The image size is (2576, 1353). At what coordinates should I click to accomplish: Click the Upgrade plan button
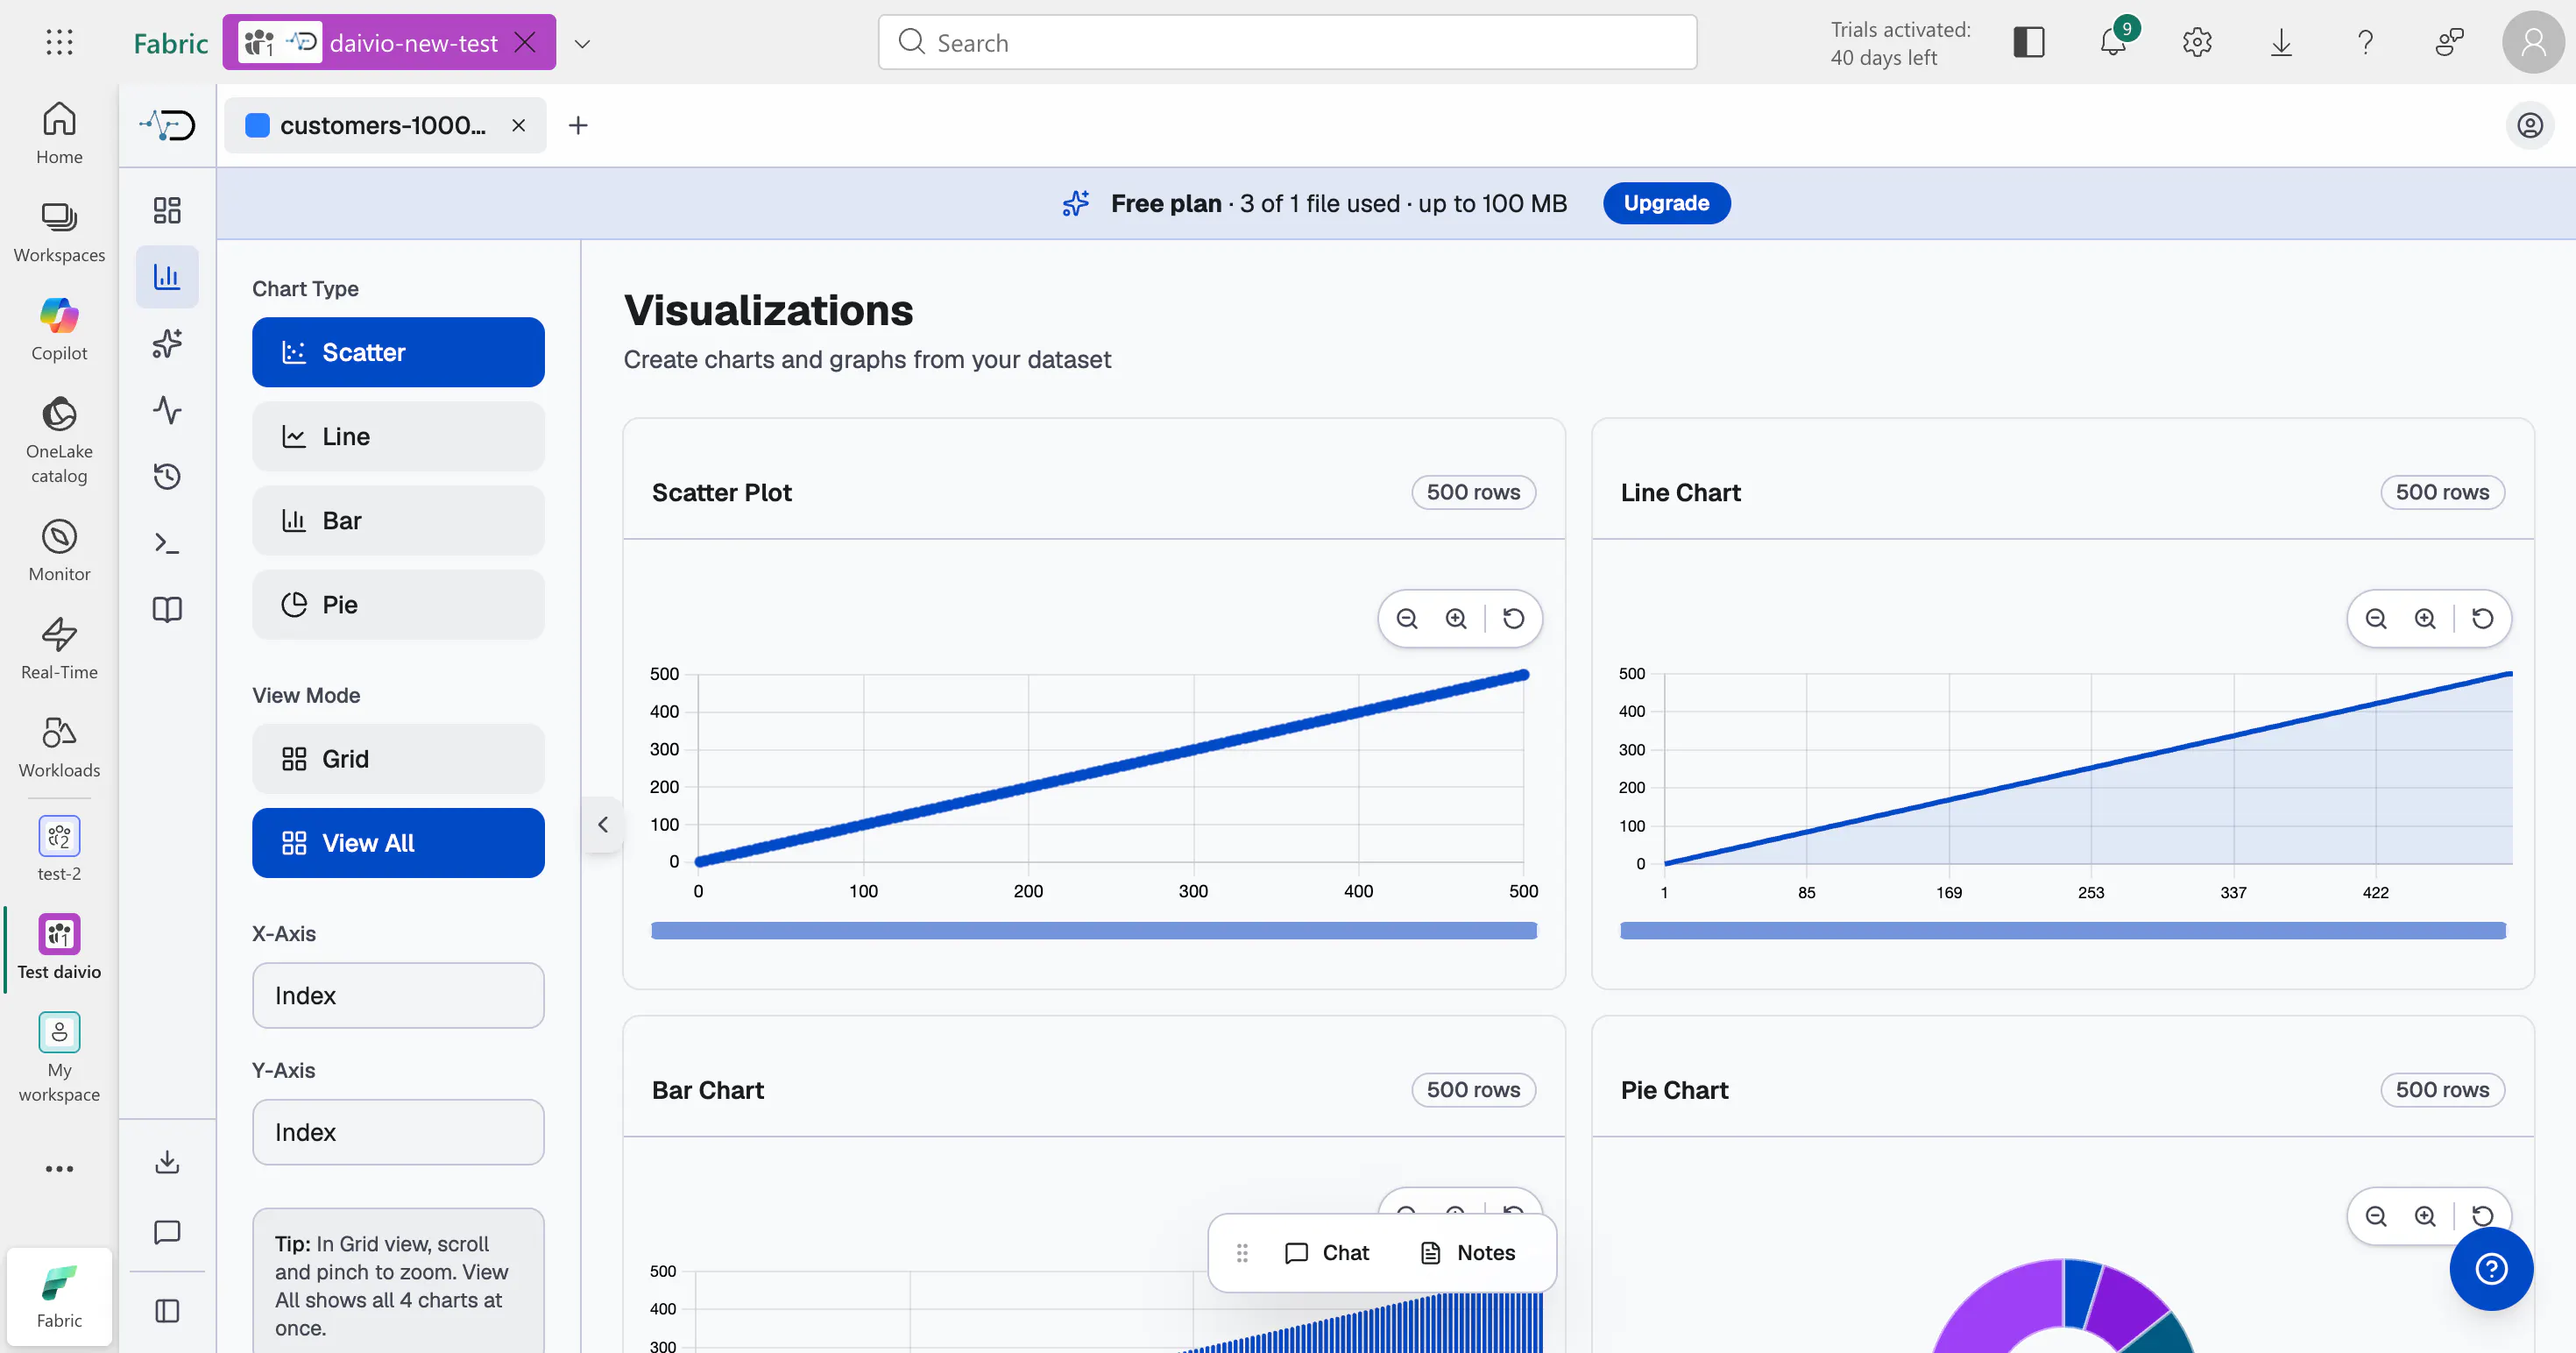pyautogui.click(x=1666, y=203)
